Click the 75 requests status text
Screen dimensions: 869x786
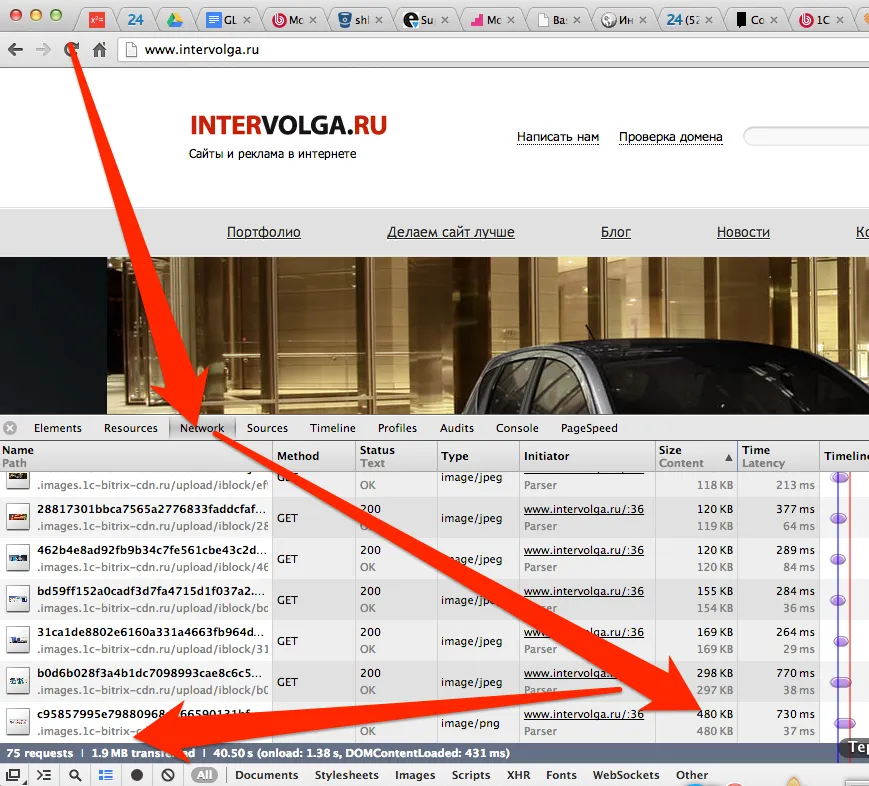[x=39, y=753]
